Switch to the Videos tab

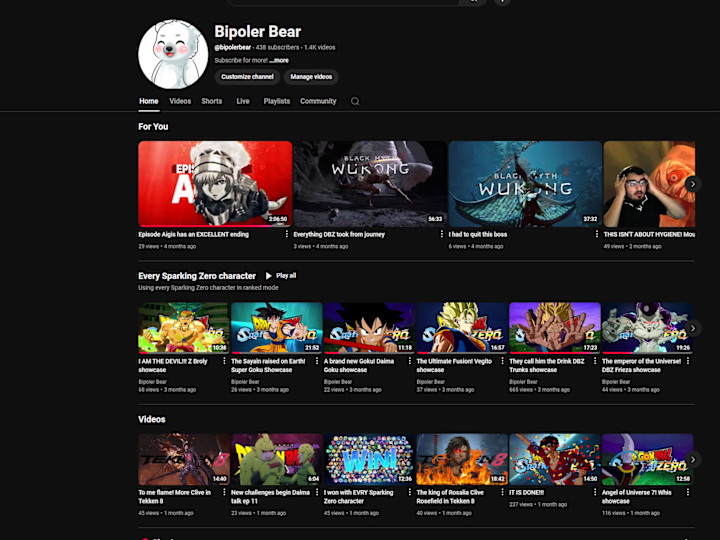coord(180,101)
